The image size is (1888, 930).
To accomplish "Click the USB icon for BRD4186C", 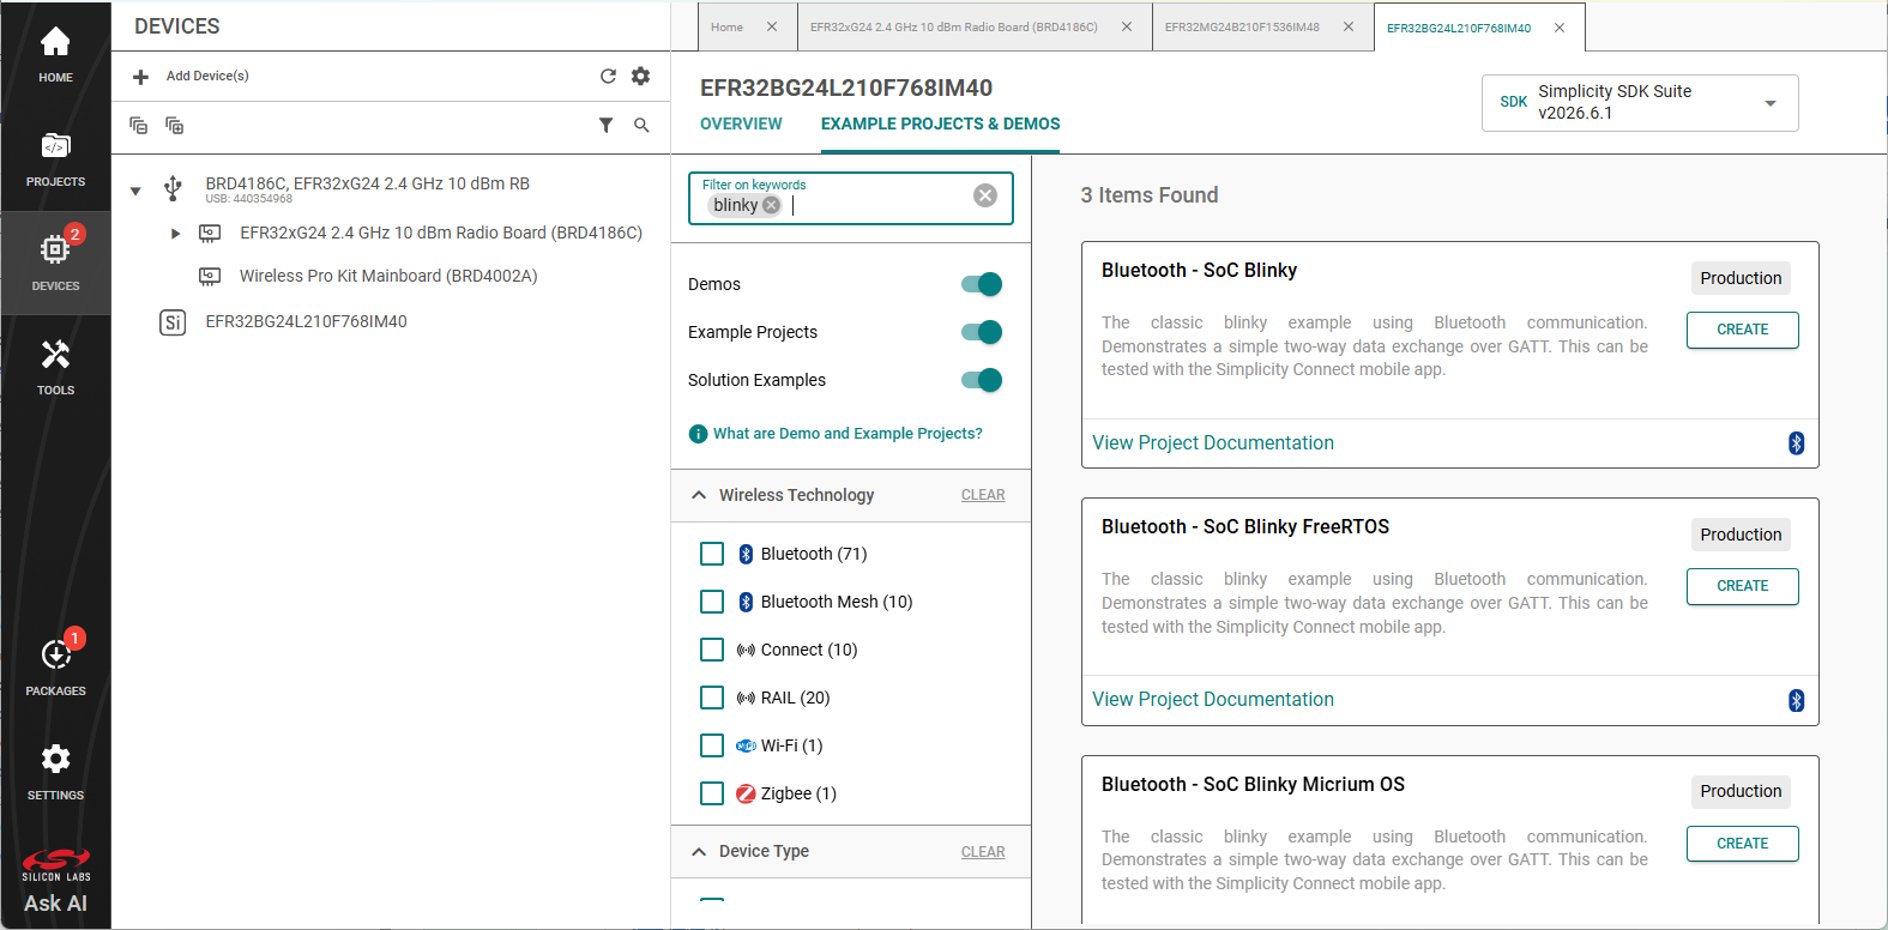I will [x=173, y=188].
